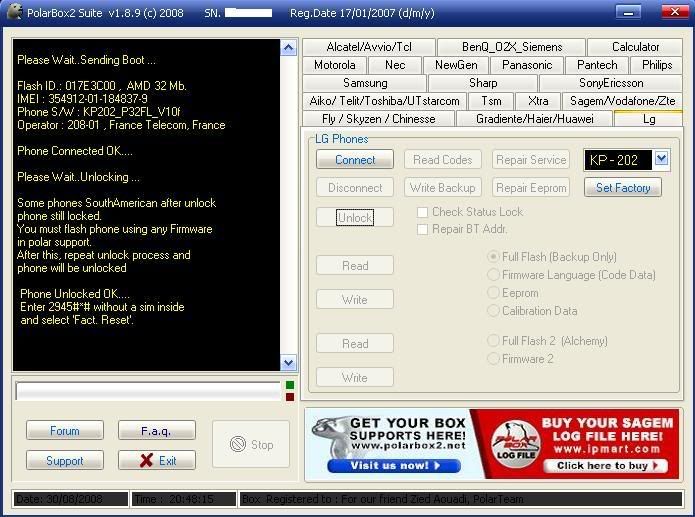Open the Tsm tab
The image size is (695, 517).
tap(491, 101)
